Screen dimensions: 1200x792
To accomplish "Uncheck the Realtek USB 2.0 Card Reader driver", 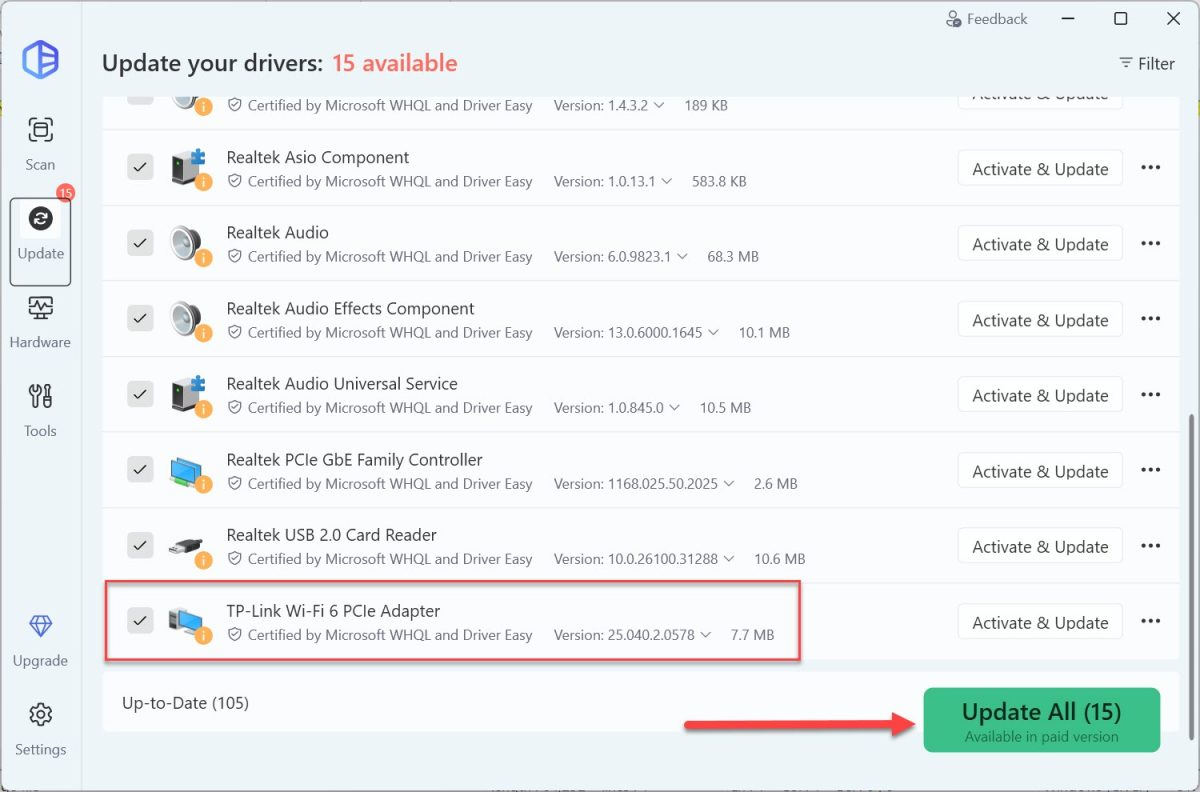I will point(140,545).
